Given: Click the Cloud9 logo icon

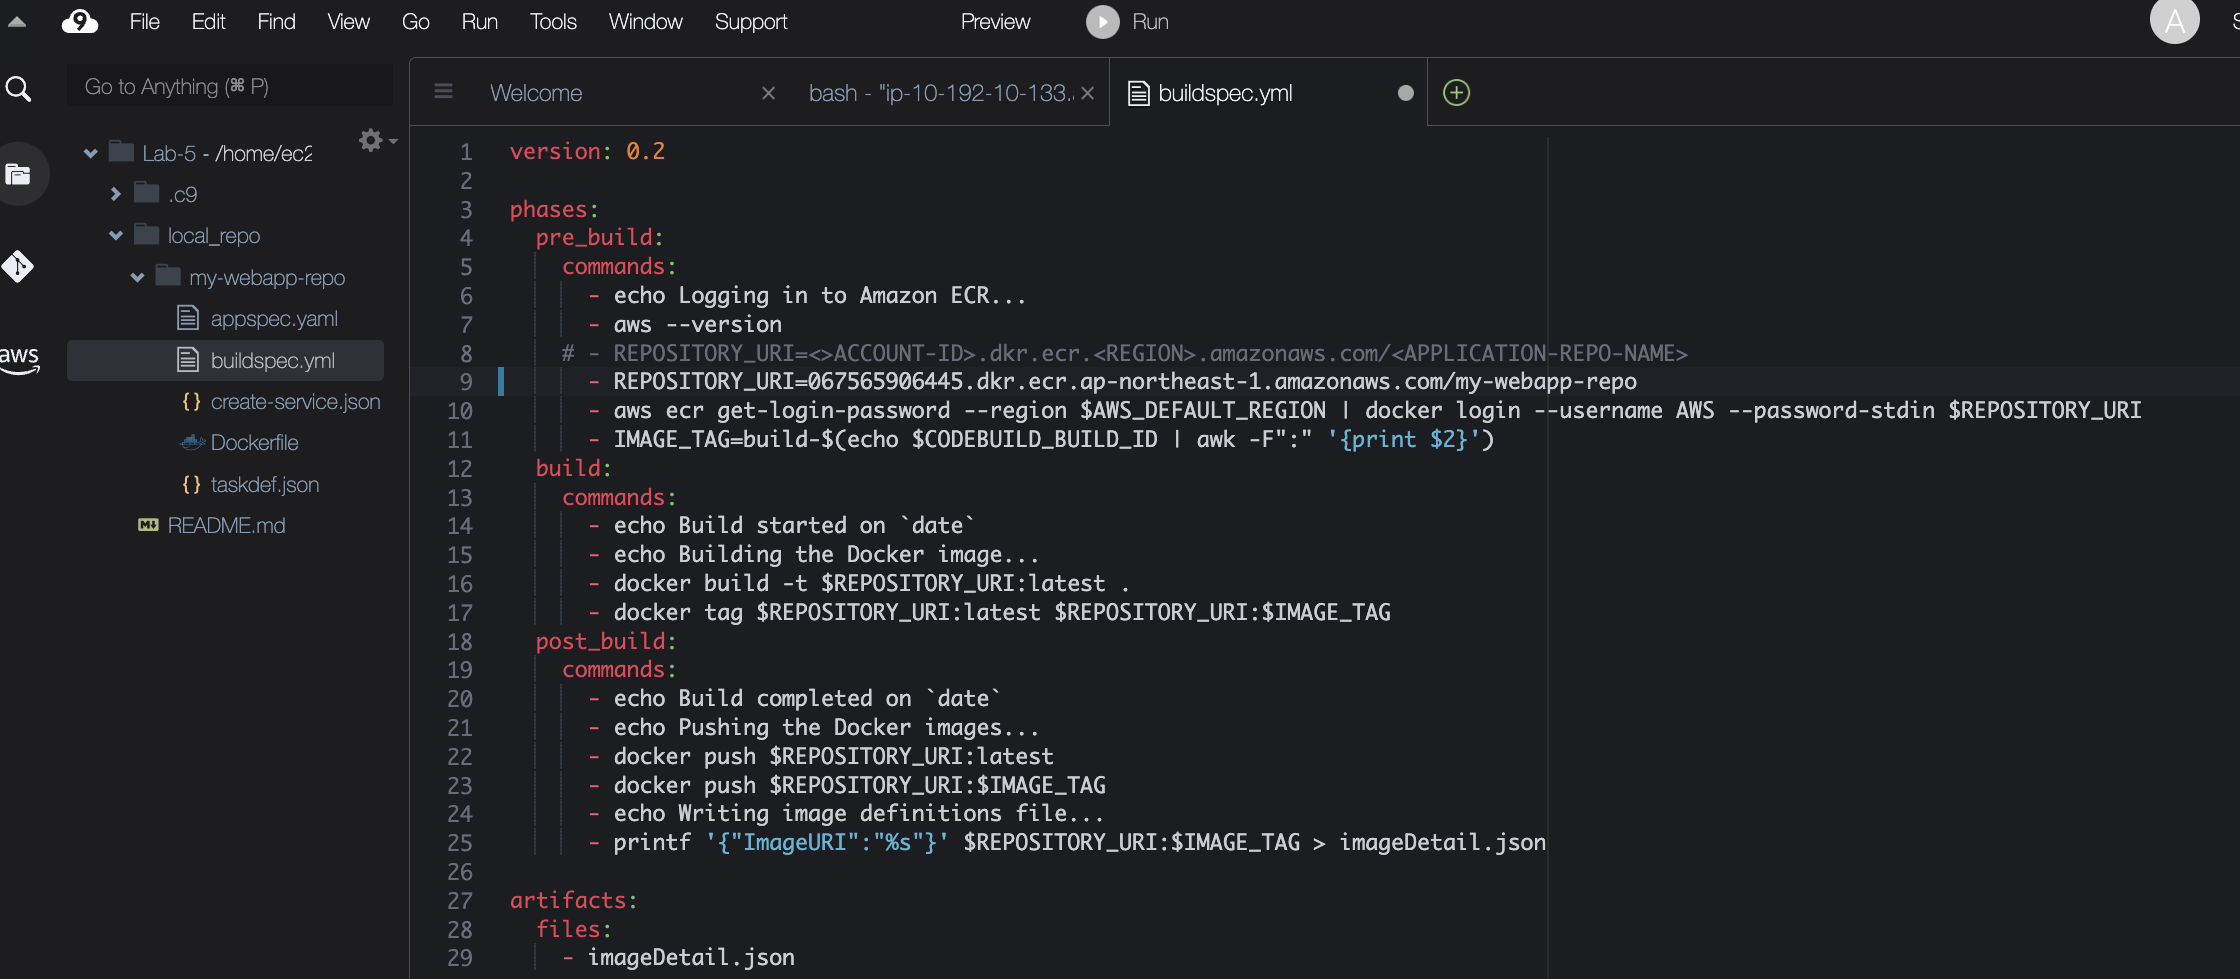Looking at the screenshot, I should (x=79, y=21).
